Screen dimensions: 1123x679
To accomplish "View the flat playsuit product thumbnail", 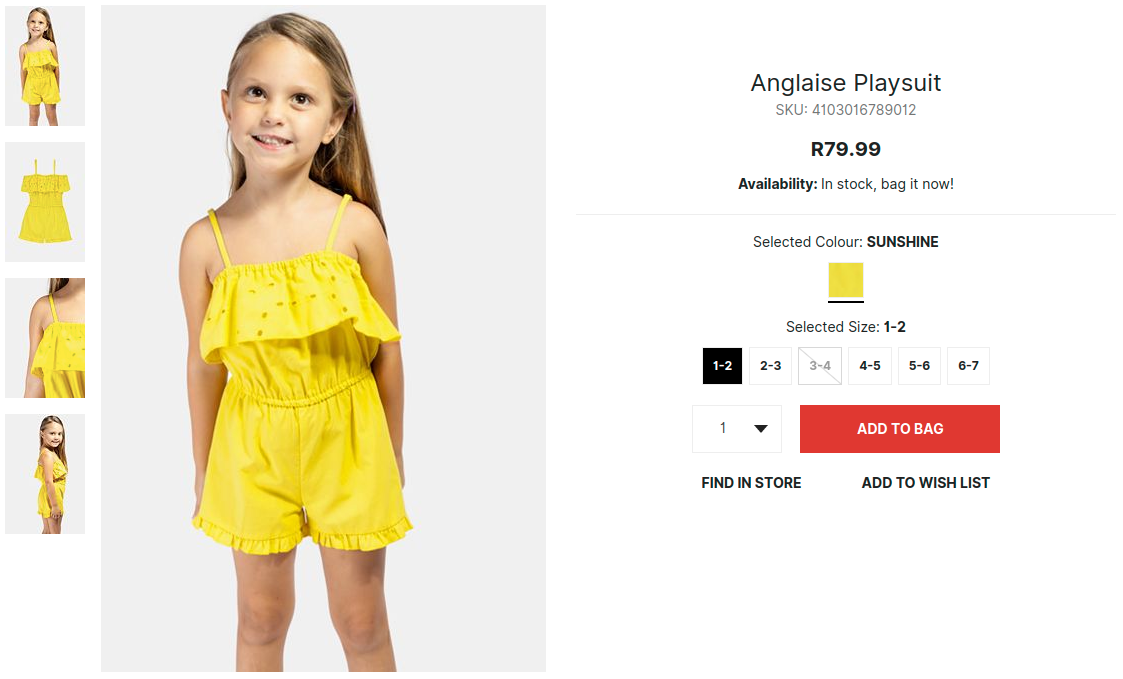I will click(45, 202).
